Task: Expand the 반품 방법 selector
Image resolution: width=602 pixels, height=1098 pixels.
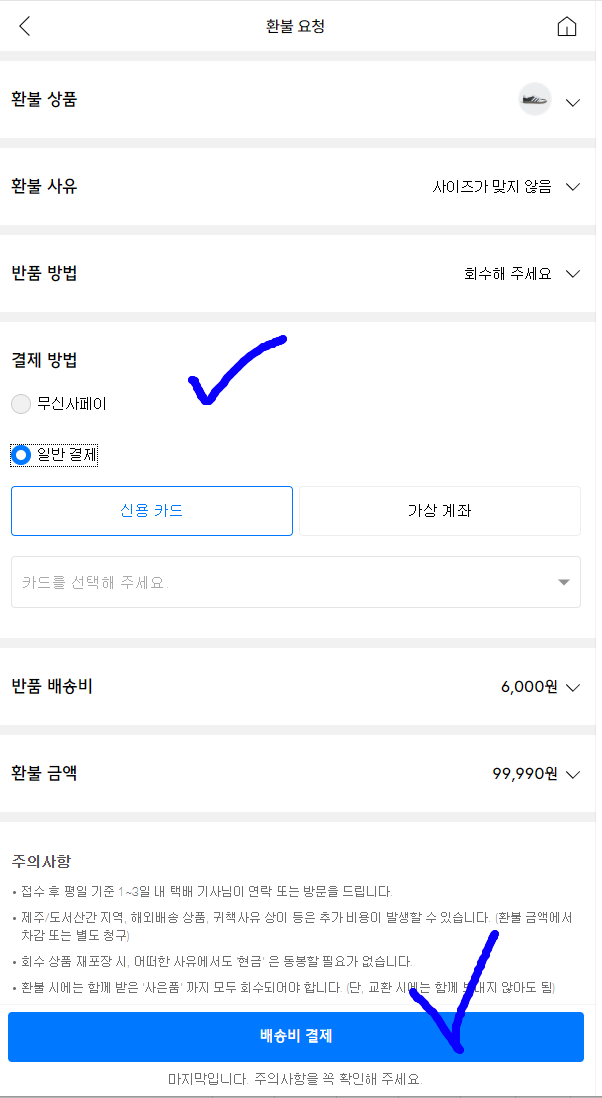Action: [573, 273]
